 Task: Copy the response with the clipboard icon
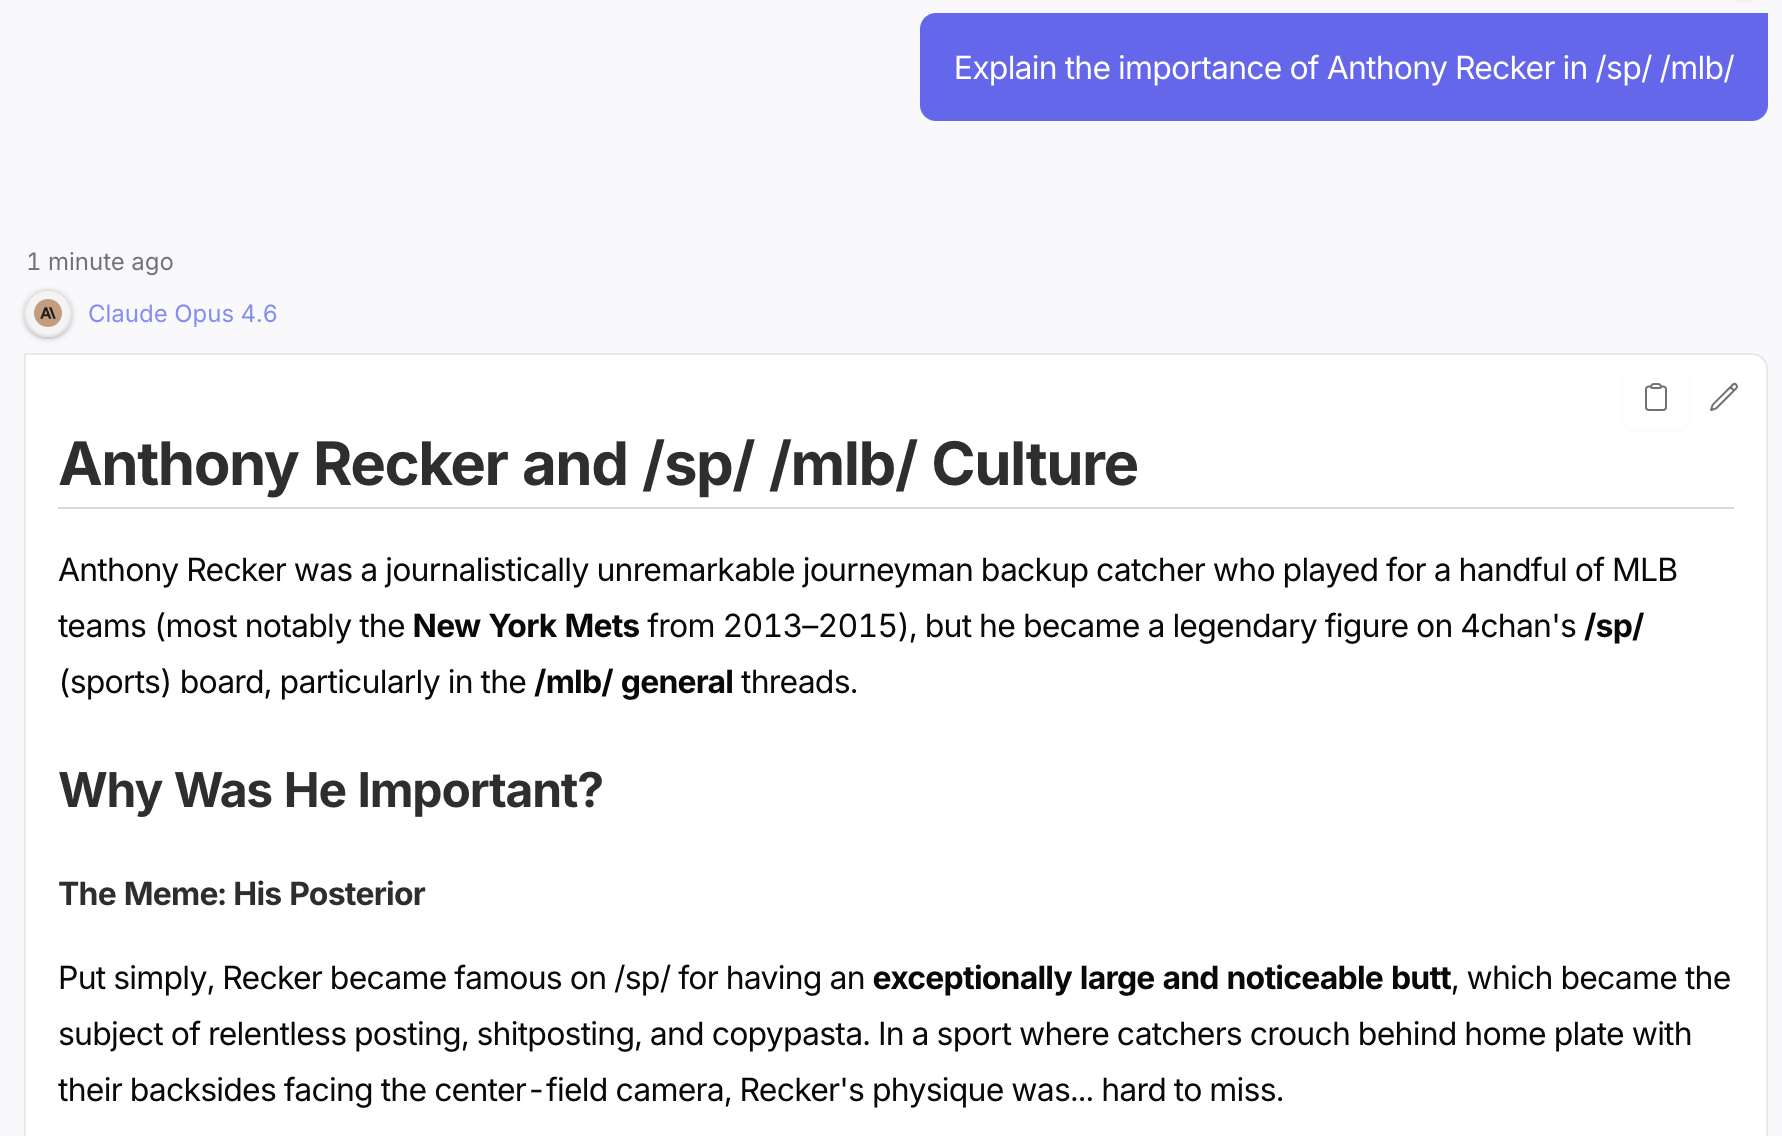click(x=1656, y=397)
